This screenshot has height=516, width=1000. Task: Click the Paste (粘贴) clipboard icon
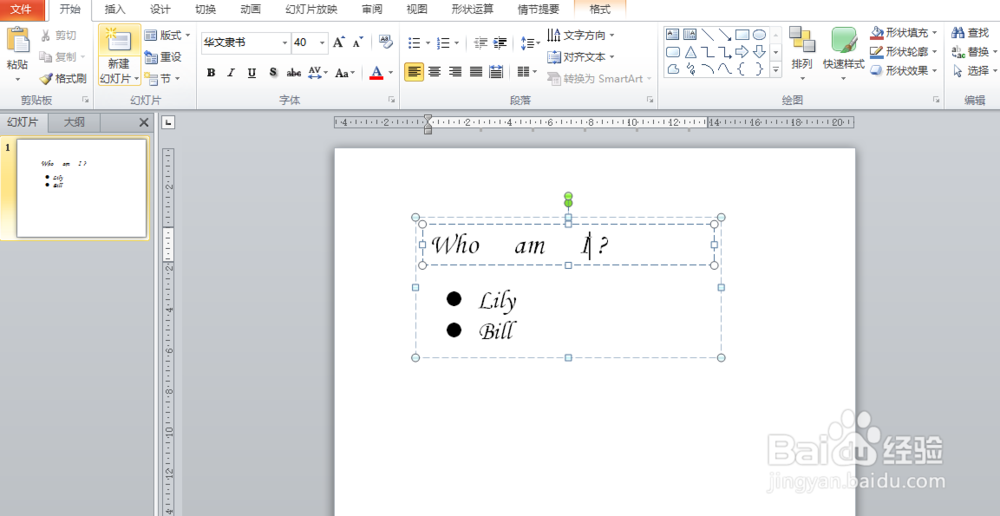(18, 40)
